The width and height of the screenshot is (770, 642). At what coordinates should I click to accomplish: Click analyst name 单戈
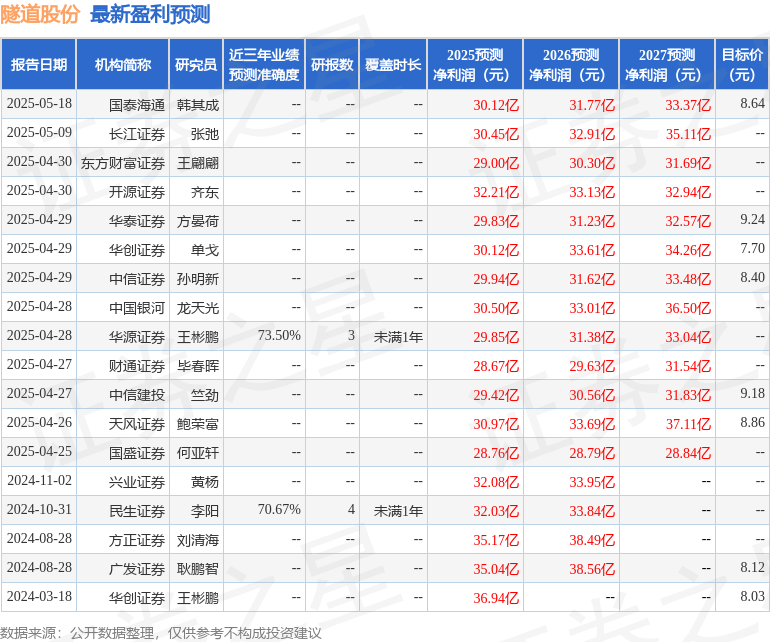(x=204, y=250)
